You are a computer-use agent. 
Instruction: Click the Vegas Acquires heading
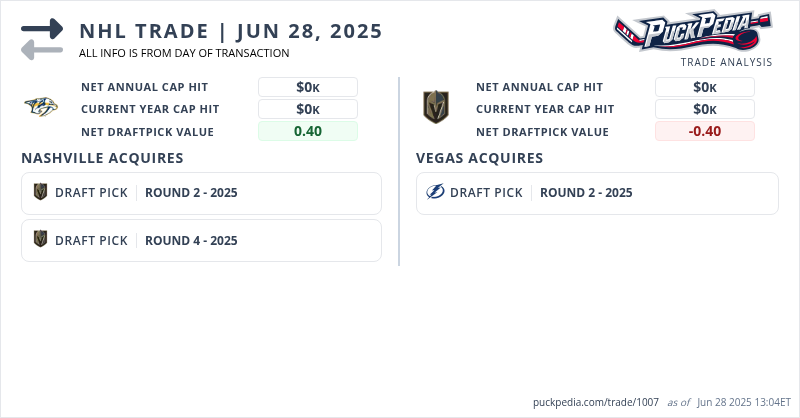(479, 158)
